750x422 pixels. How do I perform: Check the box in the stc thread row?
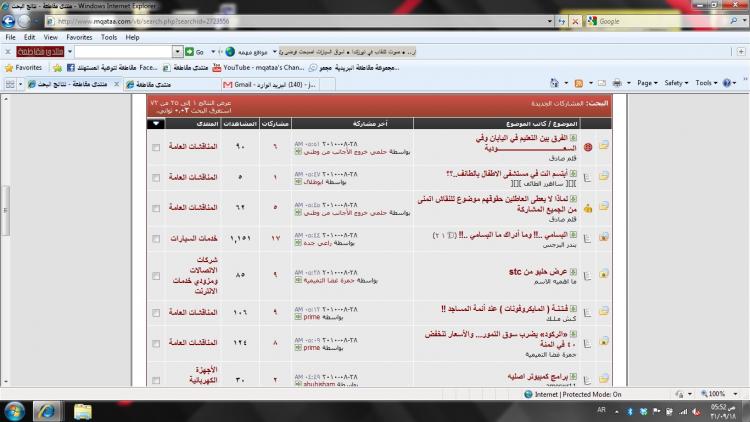pyautogui.click(x=155, y=272)
